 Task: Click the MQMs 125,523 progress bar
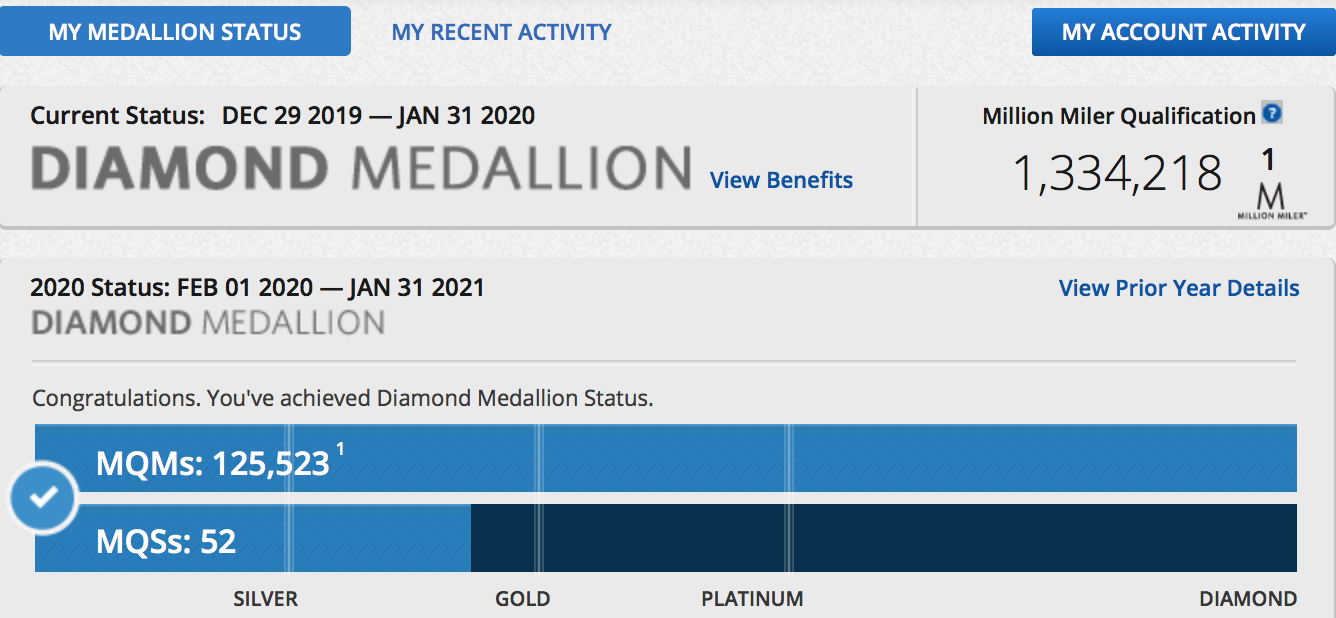tap(700, 458)
